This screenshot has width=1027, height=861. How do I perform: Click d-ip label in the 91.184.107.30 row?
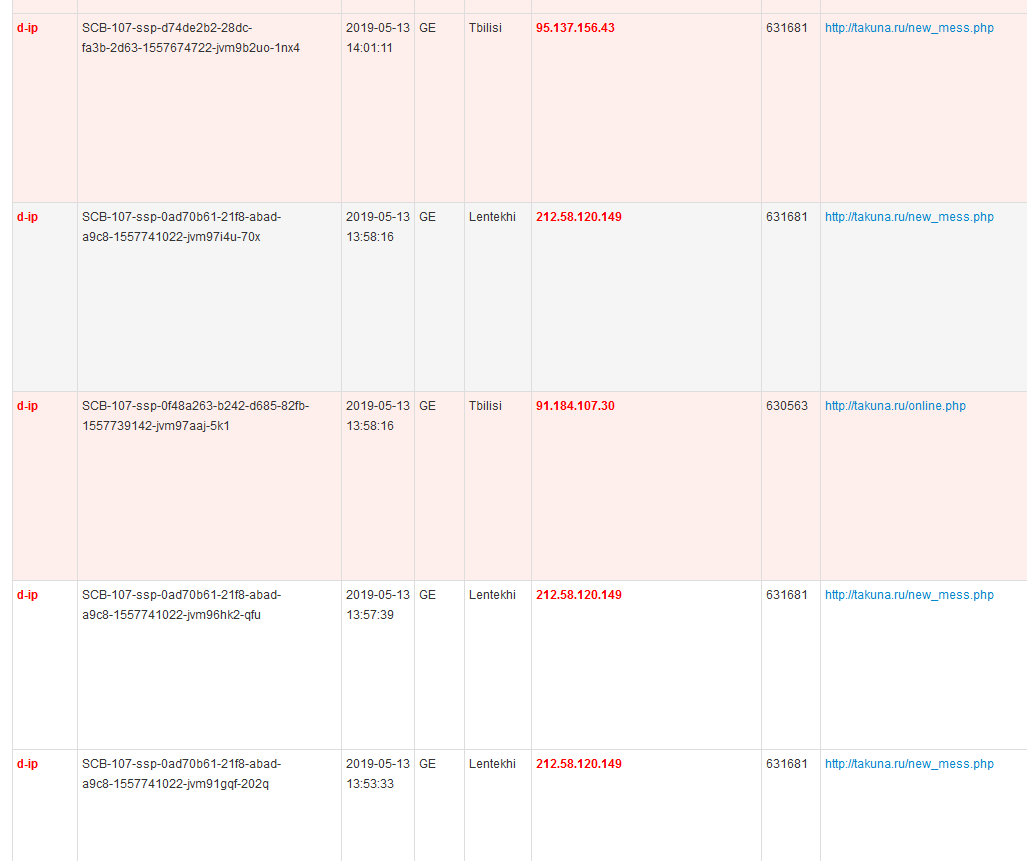coord(27,406)
